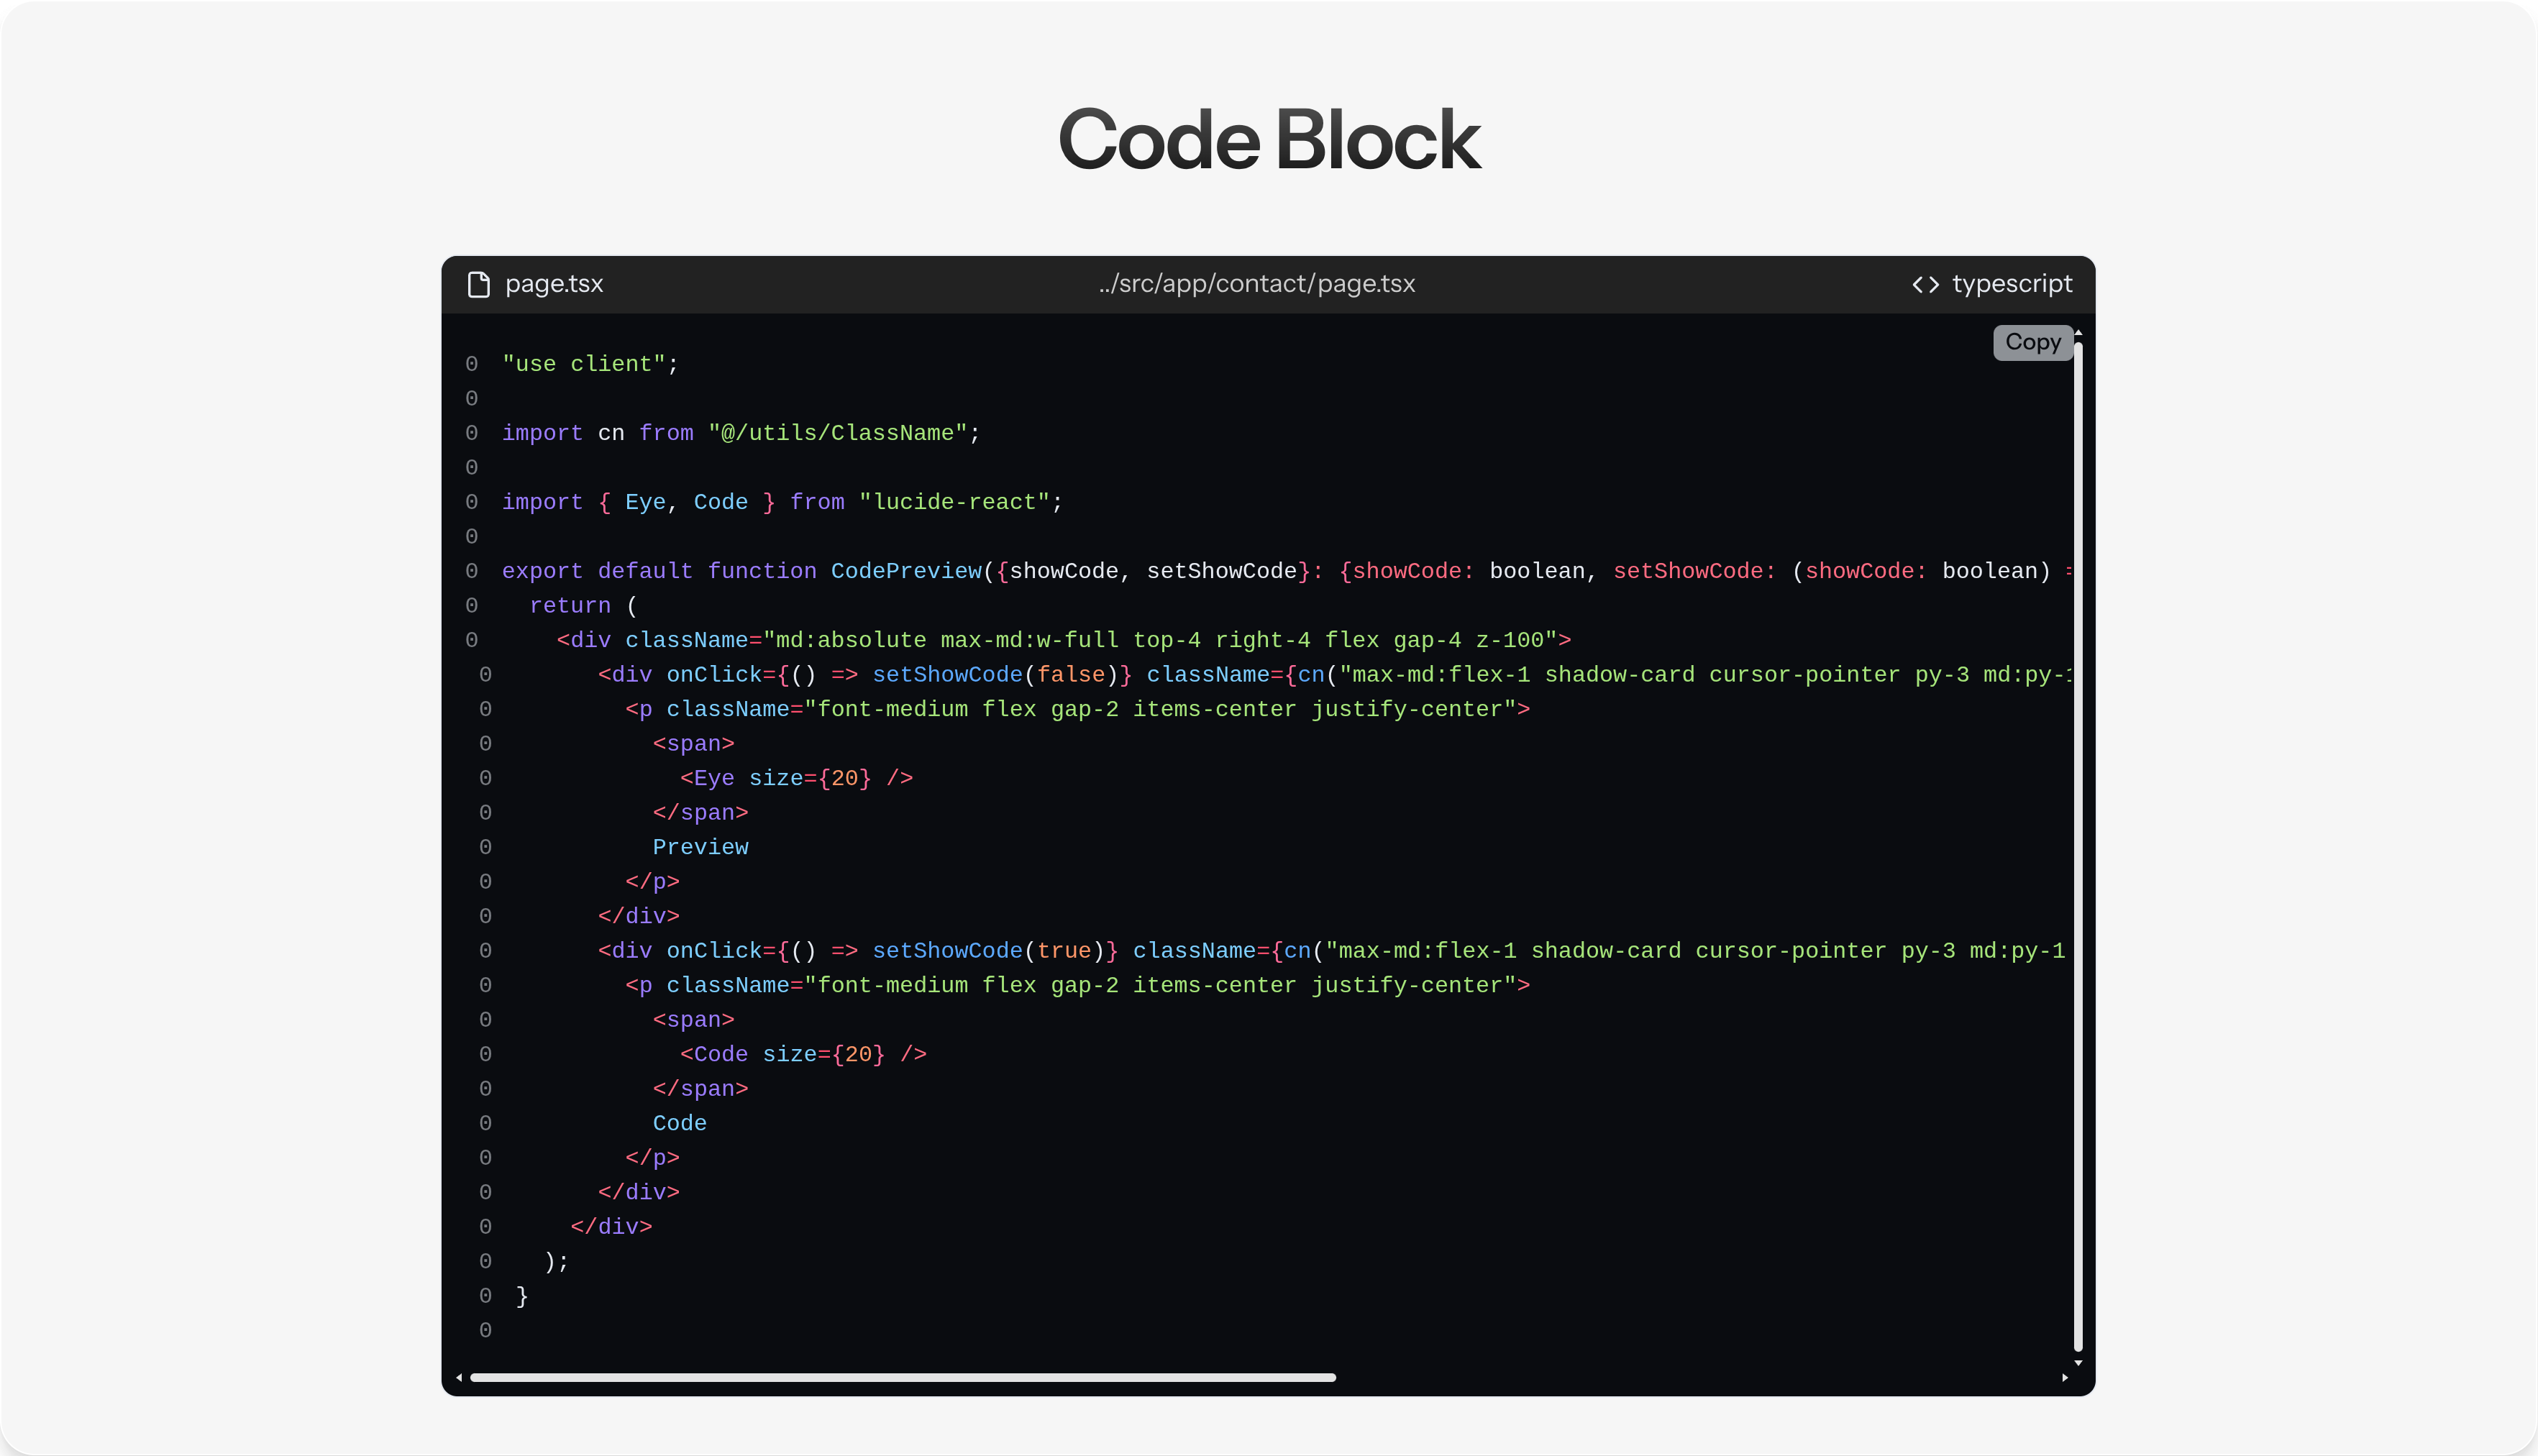The image size is (2538, 1456).
Task: Click the horizontal scrollbar left arrow
Action: [459, 1378]
